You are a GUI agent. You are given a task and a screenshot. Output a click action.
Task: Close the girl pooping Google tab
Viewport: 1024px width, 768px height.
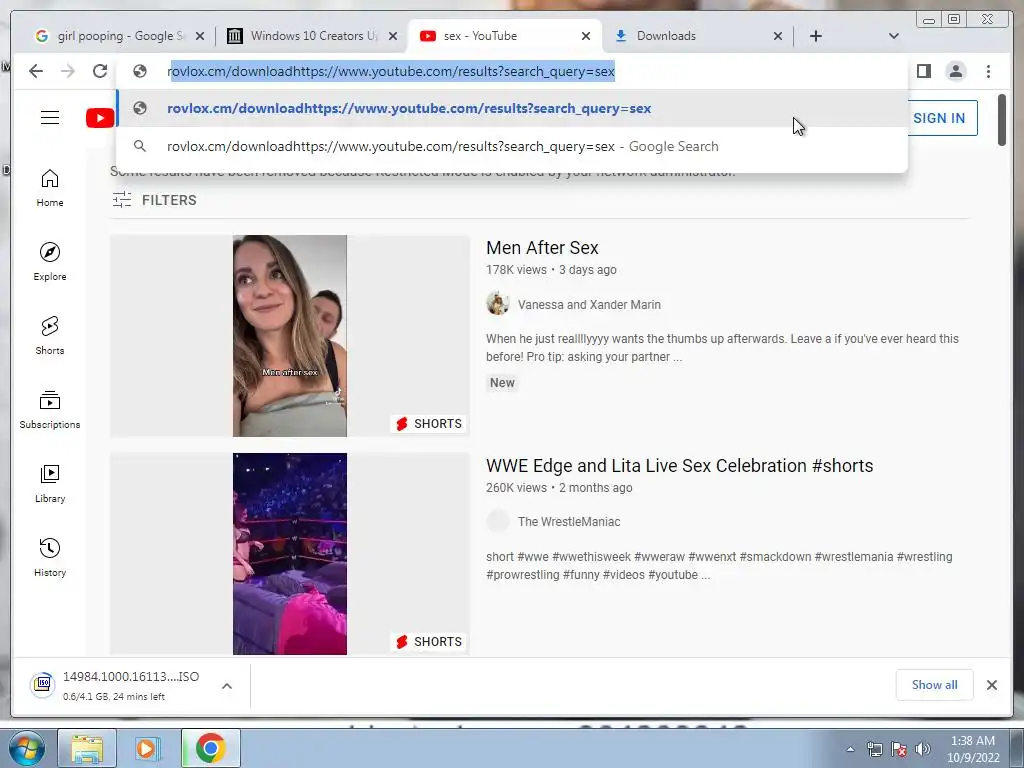point(200,36)
